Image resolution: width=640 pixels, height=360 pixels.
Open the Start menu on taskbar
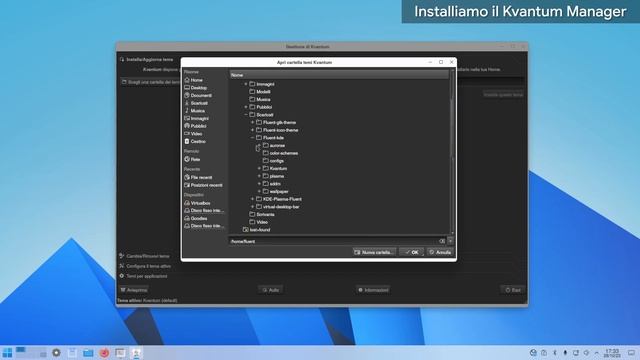point(7,353)
